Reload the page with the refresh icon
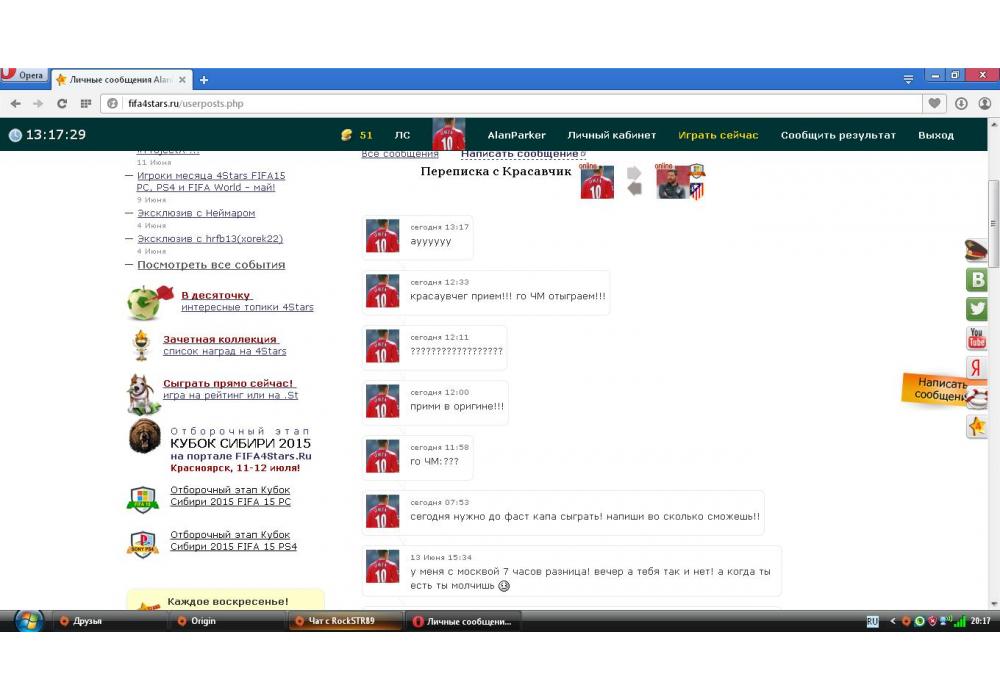The image size is (1000, 700). (62, 103)
